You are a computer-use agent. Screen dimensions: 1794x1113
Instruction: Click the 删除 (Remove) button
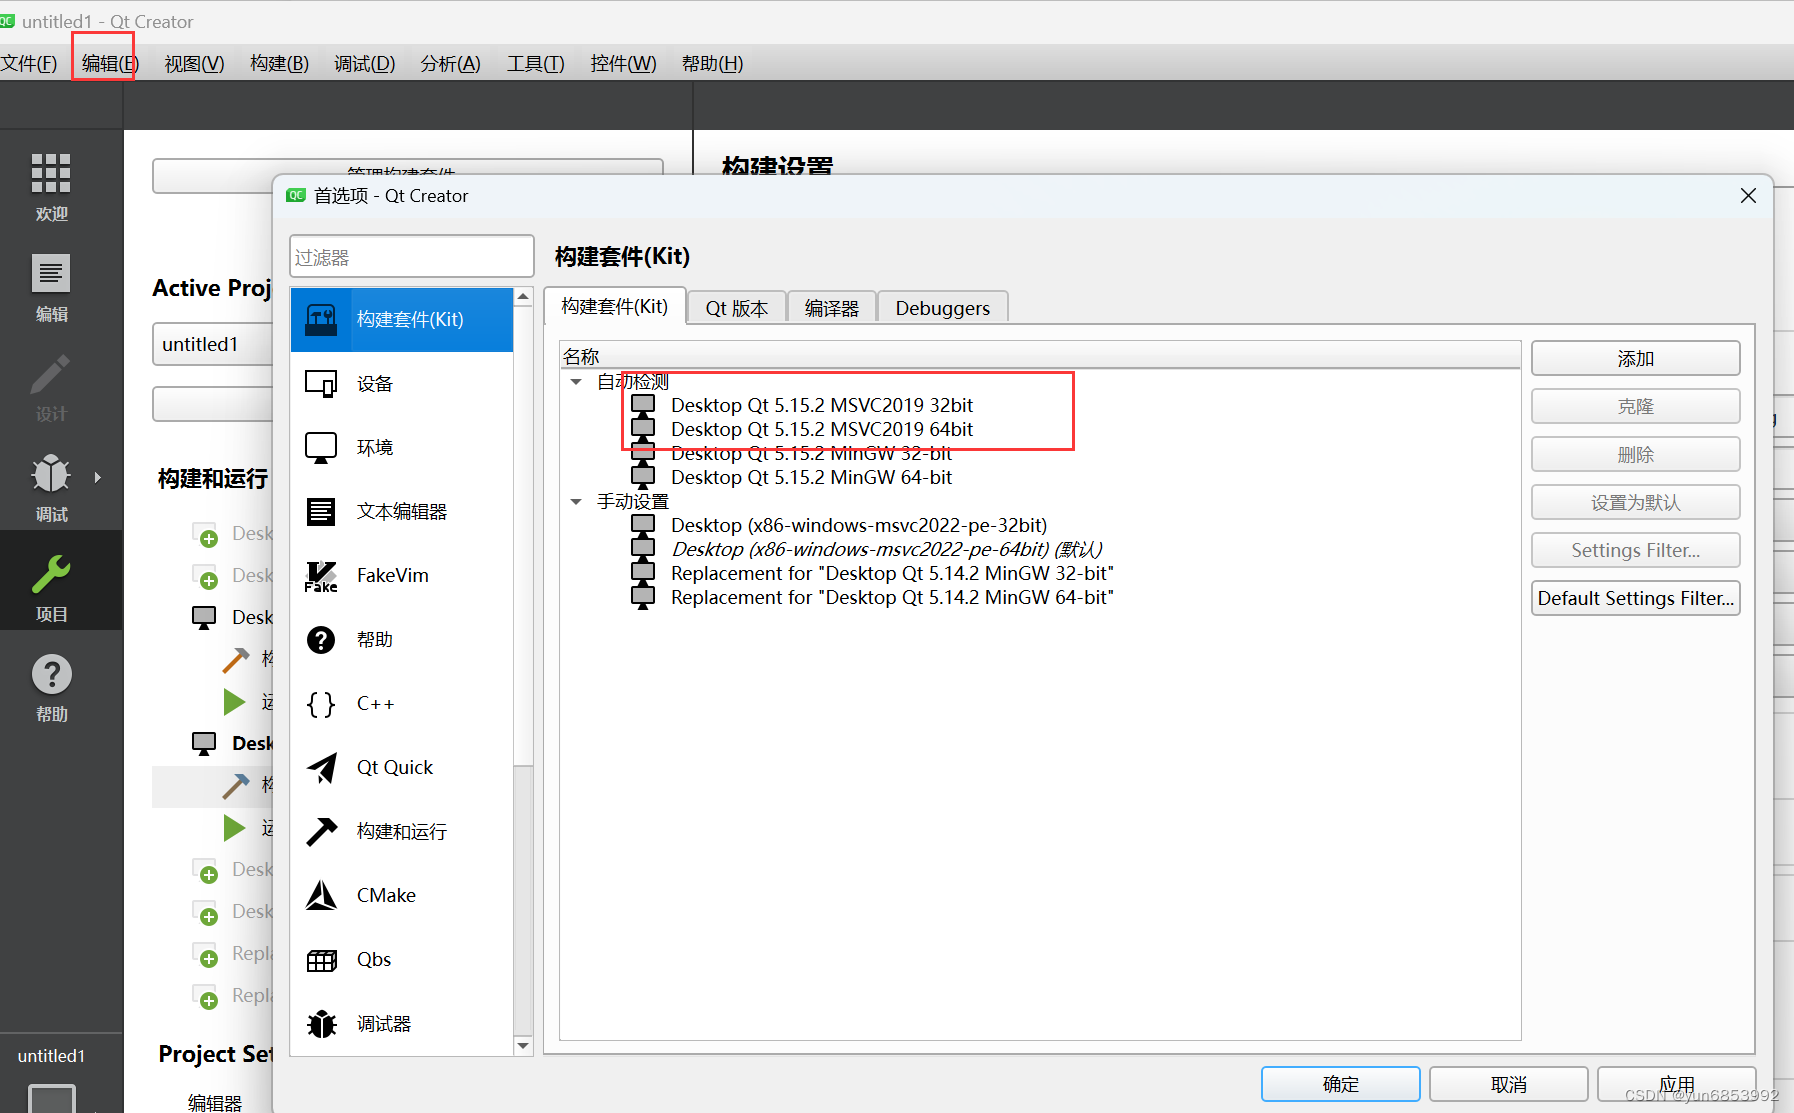click(x=1635, y=455)
